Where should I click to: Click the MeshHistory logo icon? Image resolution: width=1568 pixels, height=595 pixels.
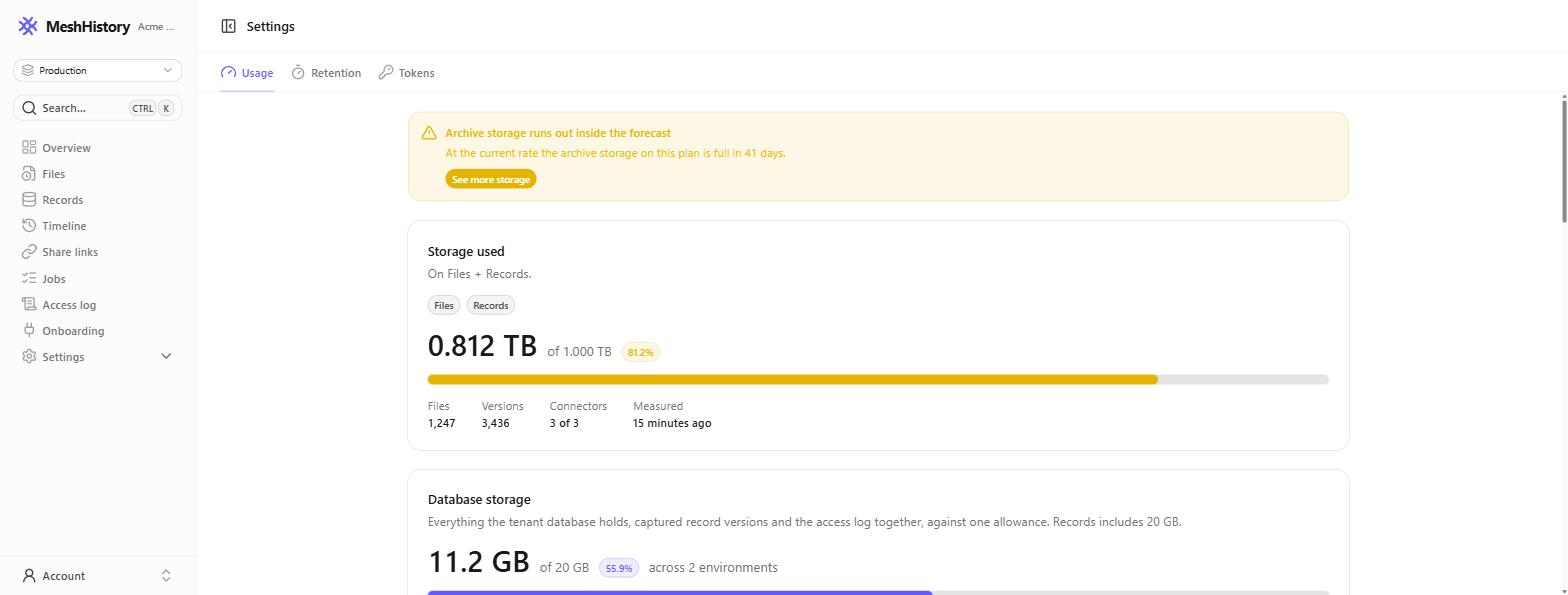(28, 26)
